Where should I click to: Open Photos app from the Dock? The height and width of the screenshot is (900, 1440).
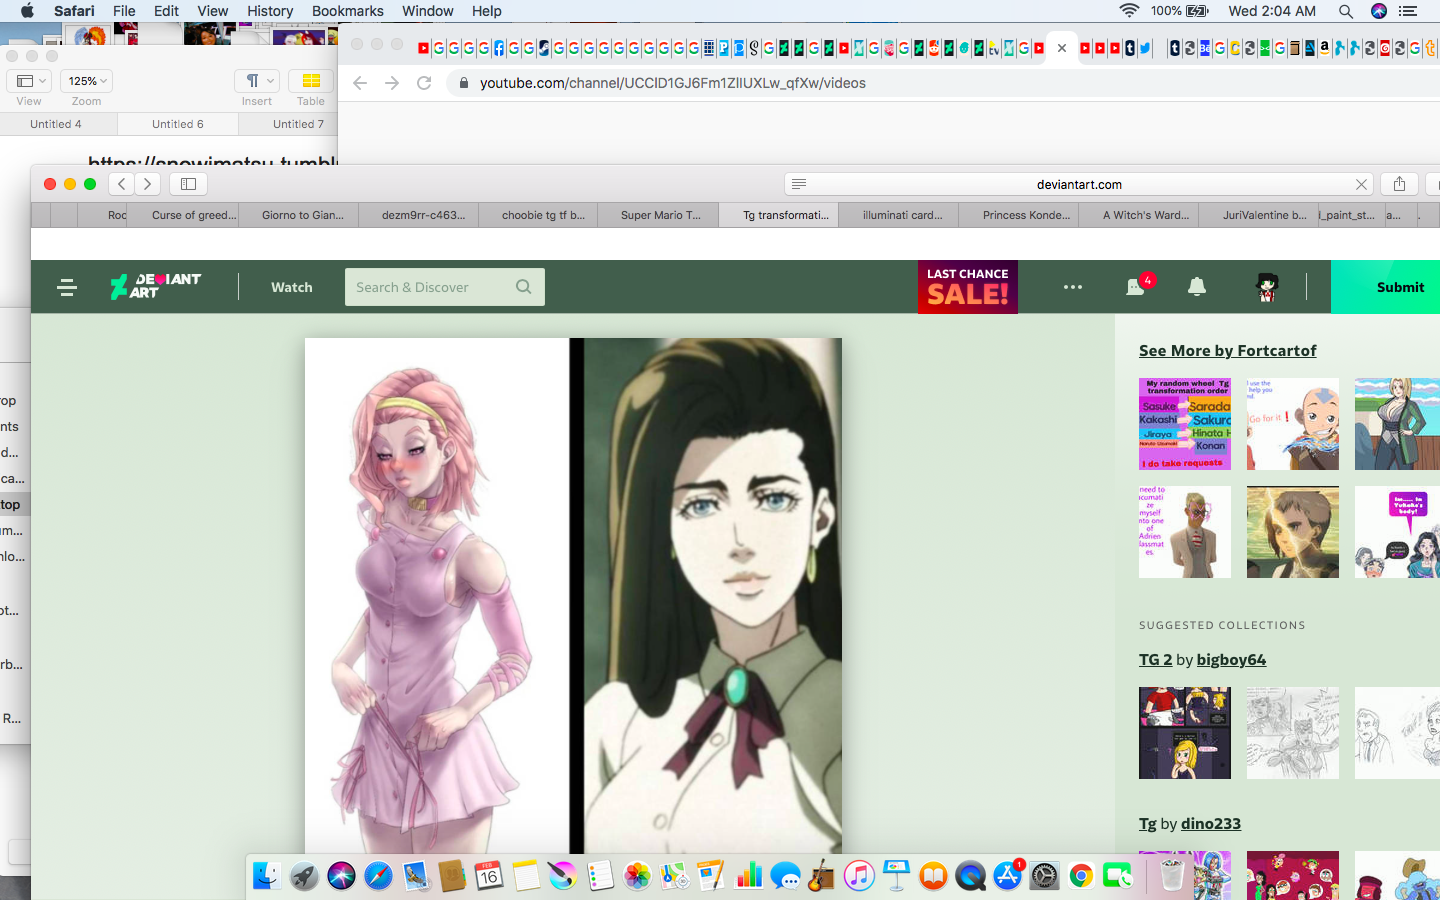[x=637, y=876]
